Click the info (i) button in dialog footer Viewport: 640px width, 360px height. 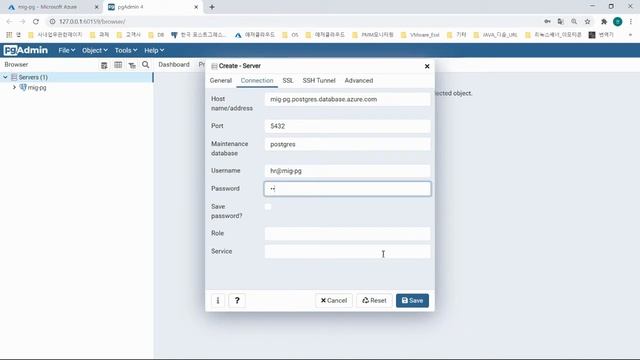pyautogui.click(x=218, y=300)
